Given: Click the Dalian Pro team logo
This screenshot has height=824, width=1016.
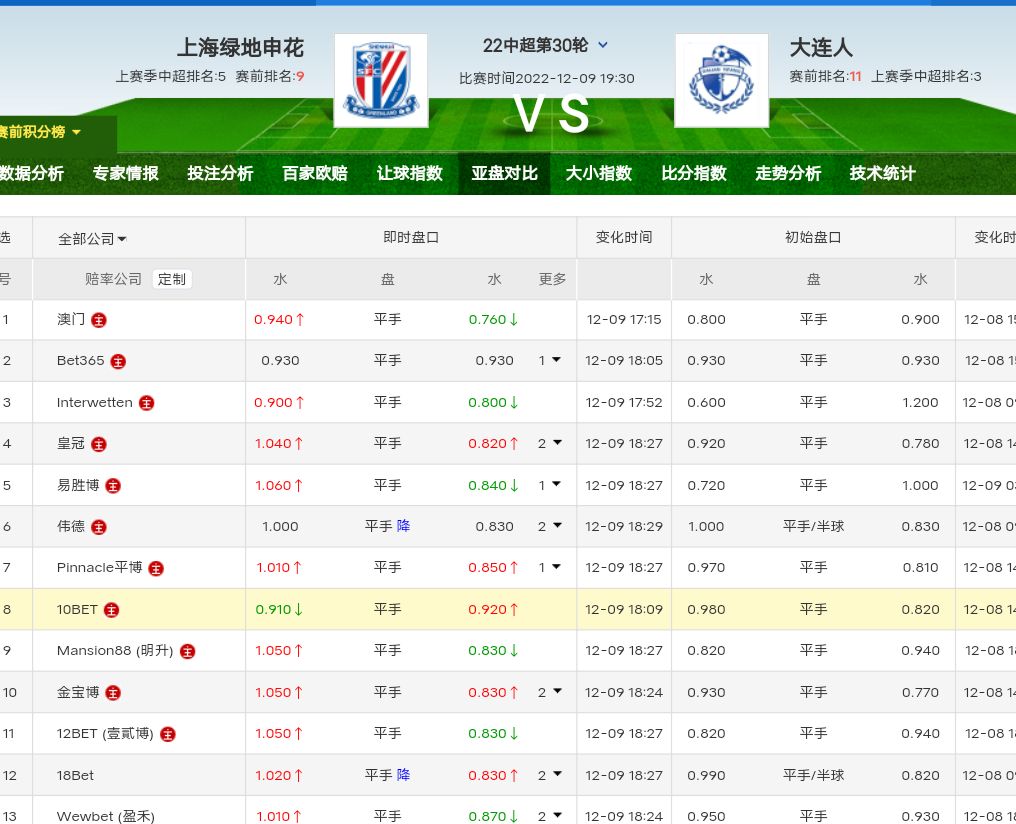Looking at the screenshot, I should [721, 81].
